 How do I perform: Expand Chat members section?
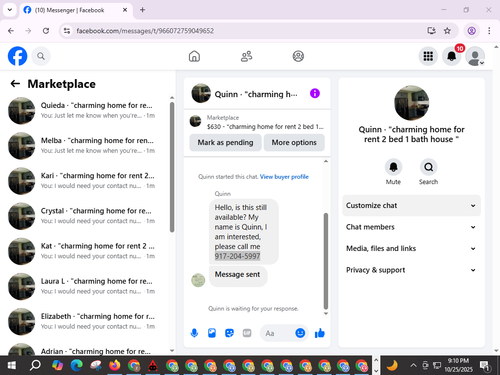point(411,227)
